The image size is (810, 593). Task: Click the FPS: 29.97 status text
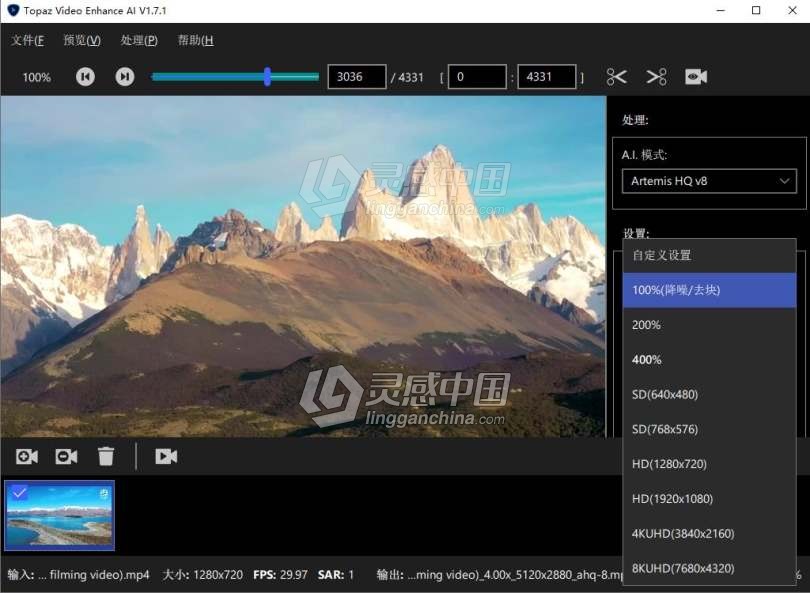coord(280,575)
